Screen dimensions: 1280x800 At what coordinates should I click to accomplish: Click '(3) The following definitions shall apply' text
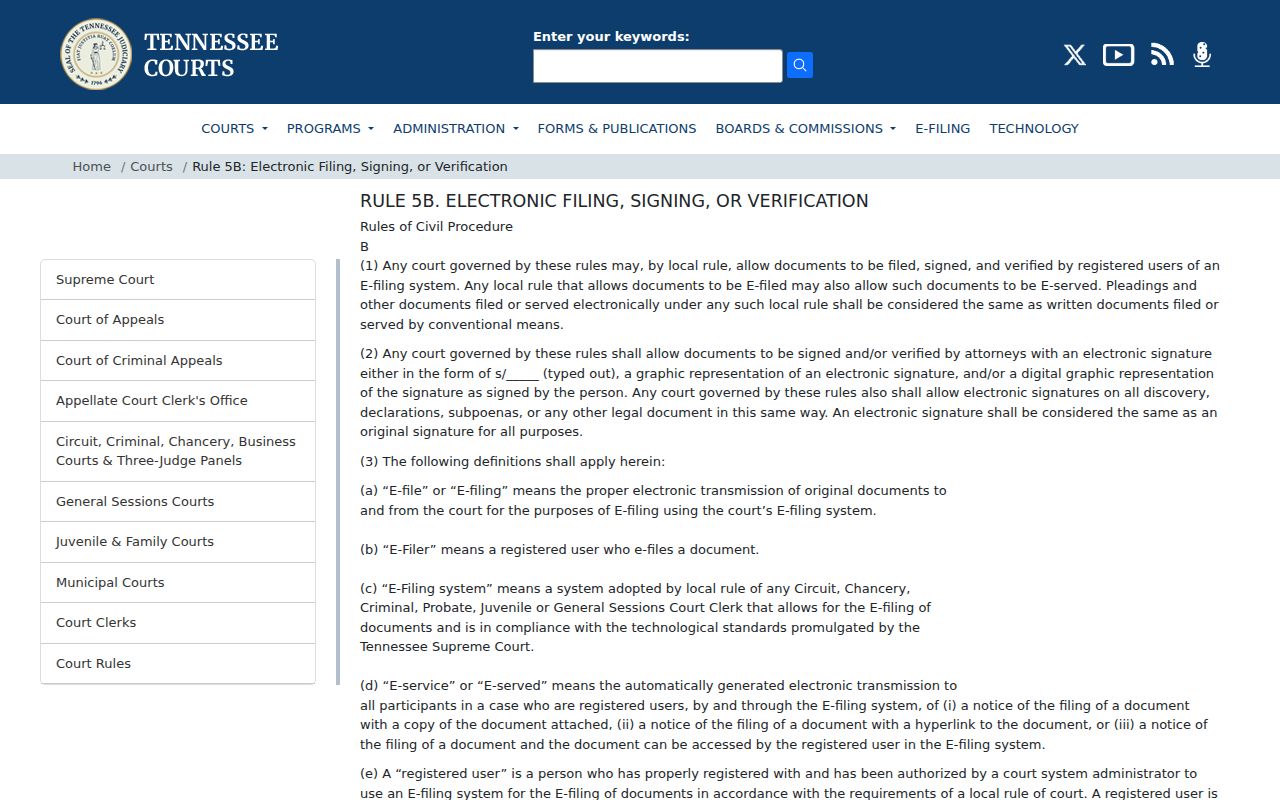(512, 462)
